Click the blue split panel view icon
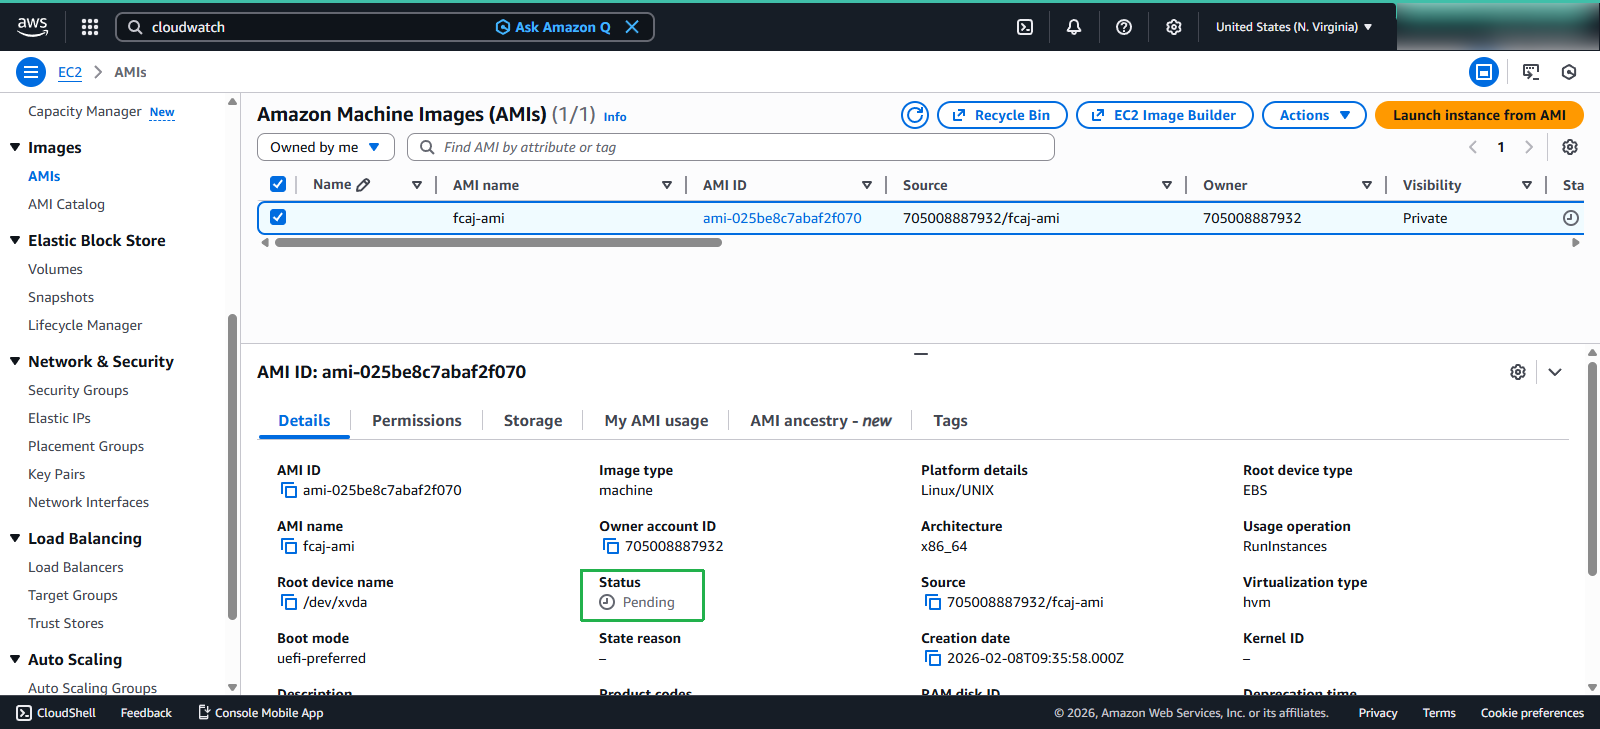This screenshot has height=729, width=1600. tap(1484, 72)
